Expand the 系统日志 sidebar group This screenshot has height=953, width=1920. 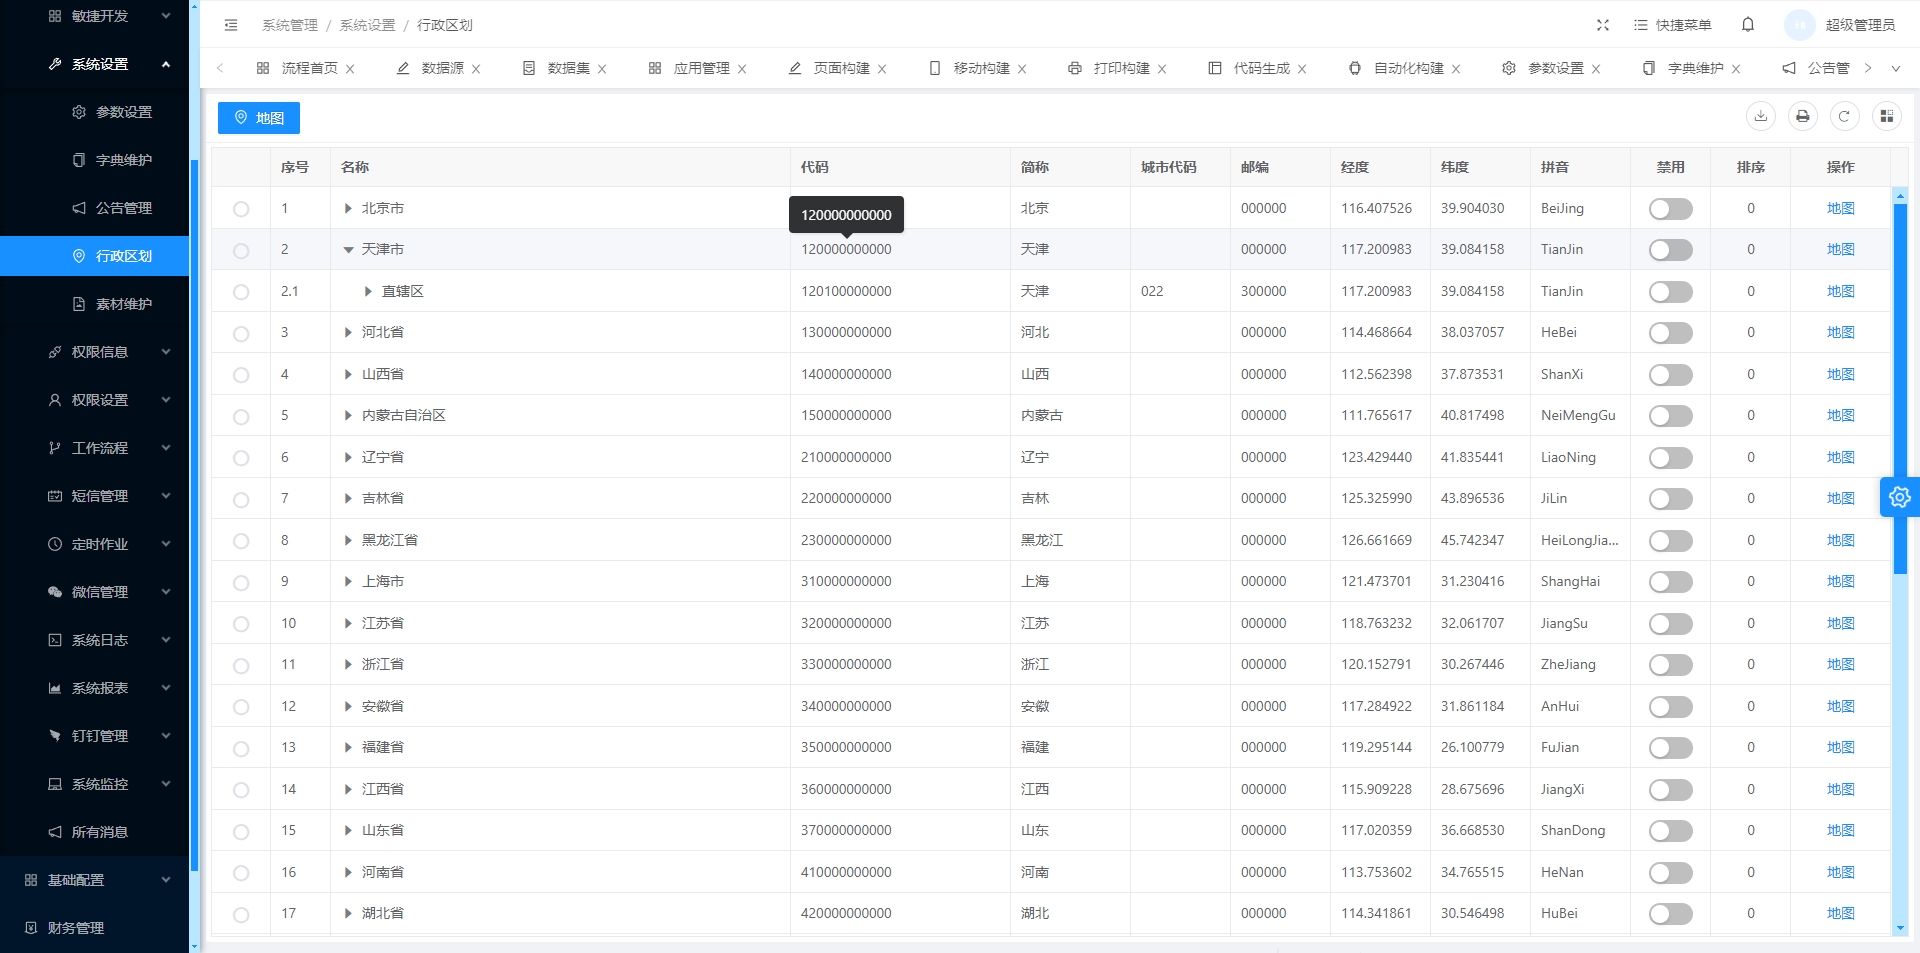[95, 640]
